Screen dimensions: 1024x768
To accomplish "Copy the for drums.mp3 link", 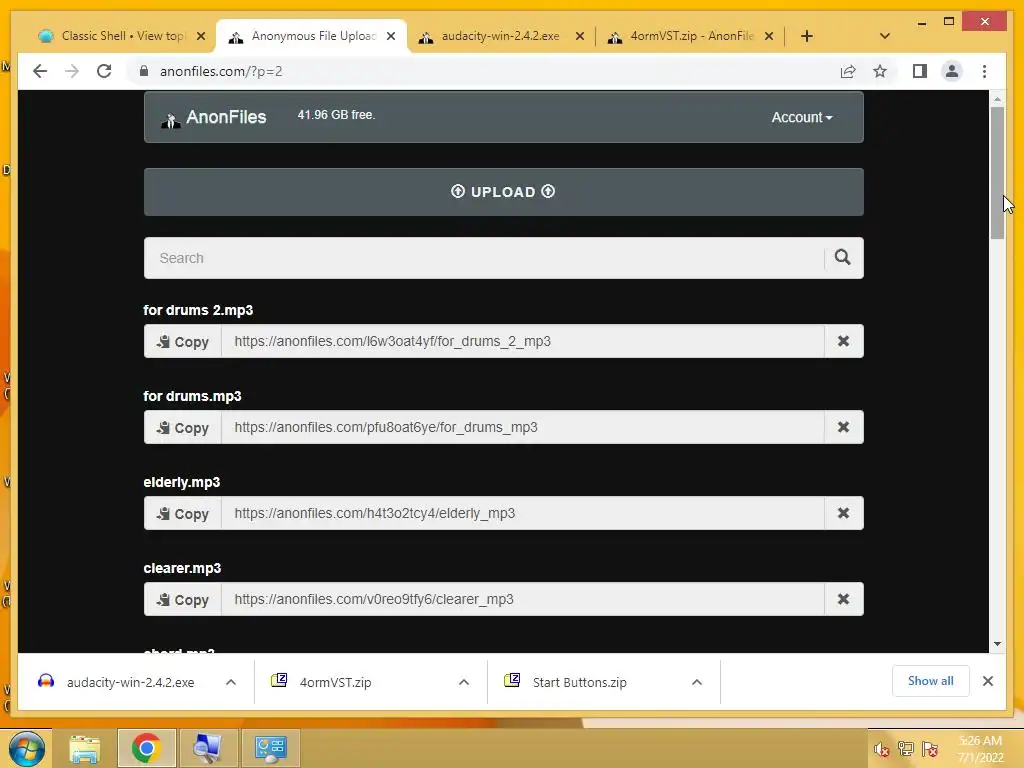I will (183, 427).
